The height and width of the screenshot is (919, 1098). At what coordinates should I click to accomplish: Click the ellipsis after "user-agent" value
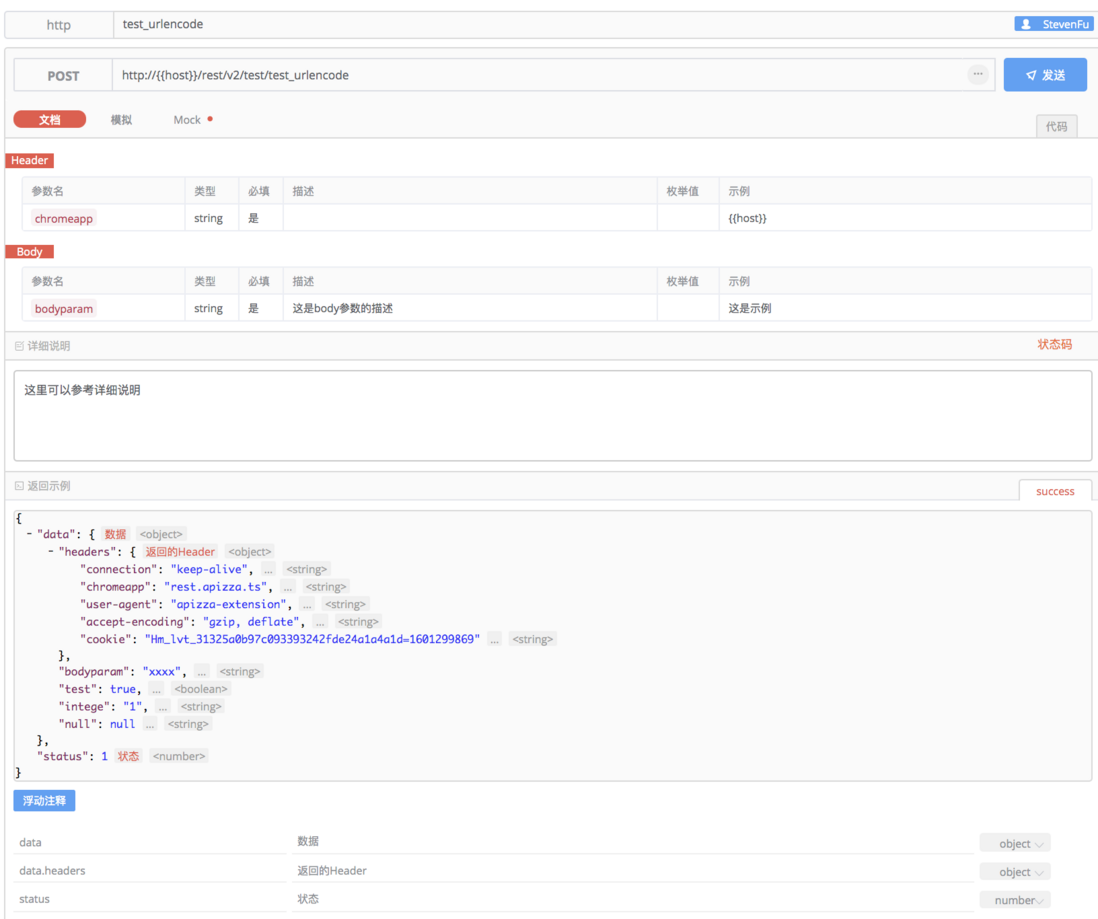point(307,604)
